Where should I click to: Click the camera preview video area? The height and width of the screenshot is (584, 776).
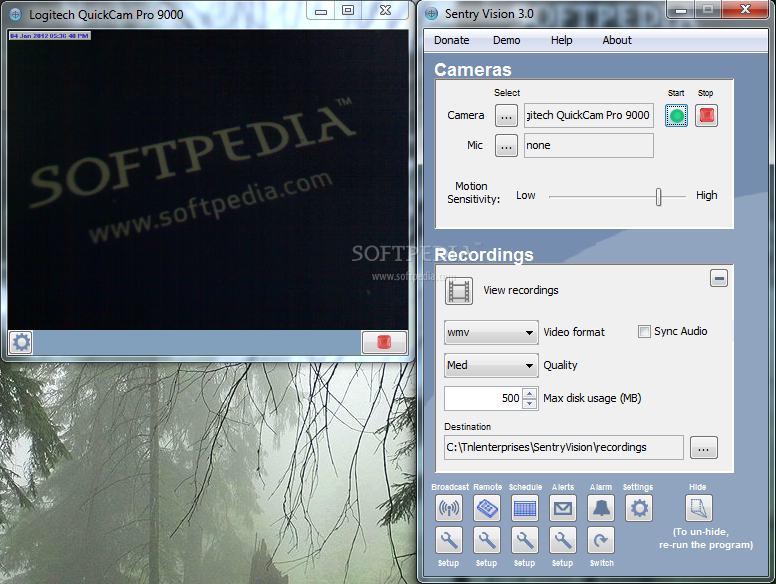(x=208, y=180)
